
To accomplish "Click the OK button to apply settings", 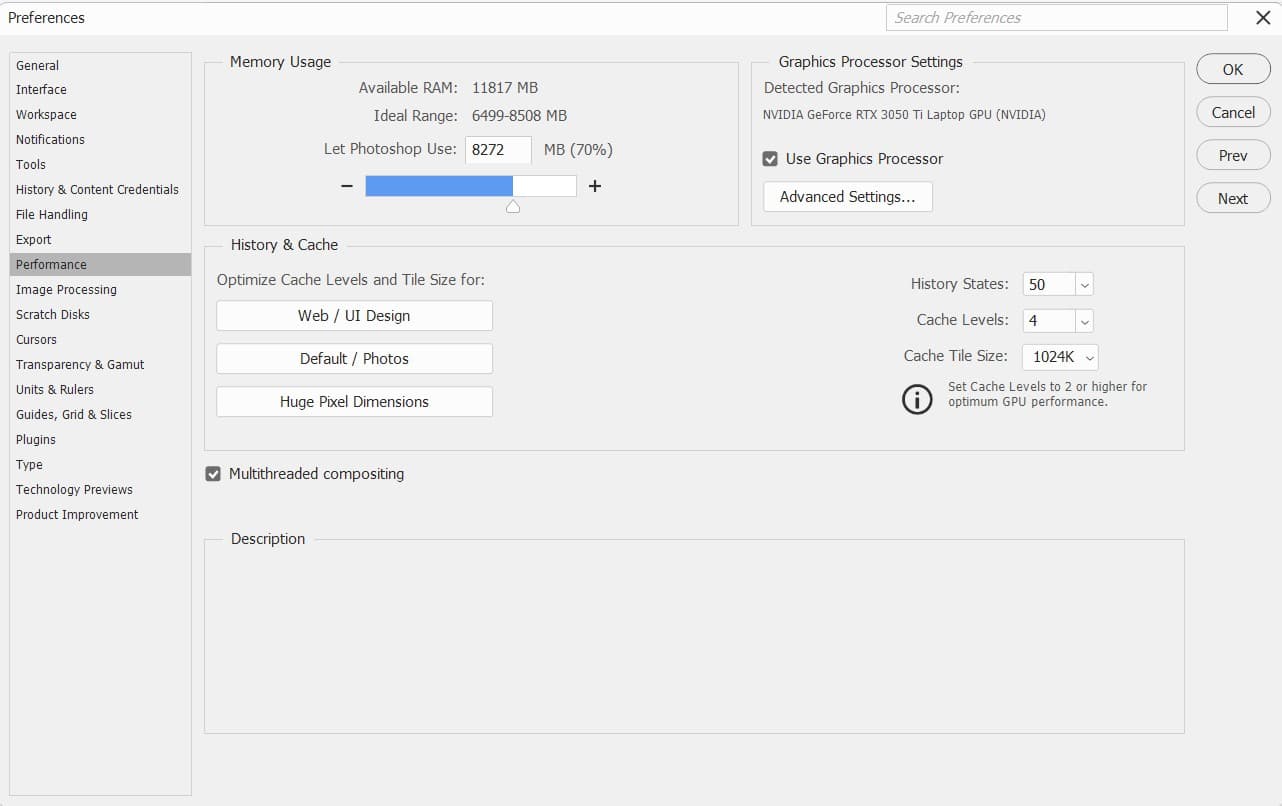I will 1232,68.
